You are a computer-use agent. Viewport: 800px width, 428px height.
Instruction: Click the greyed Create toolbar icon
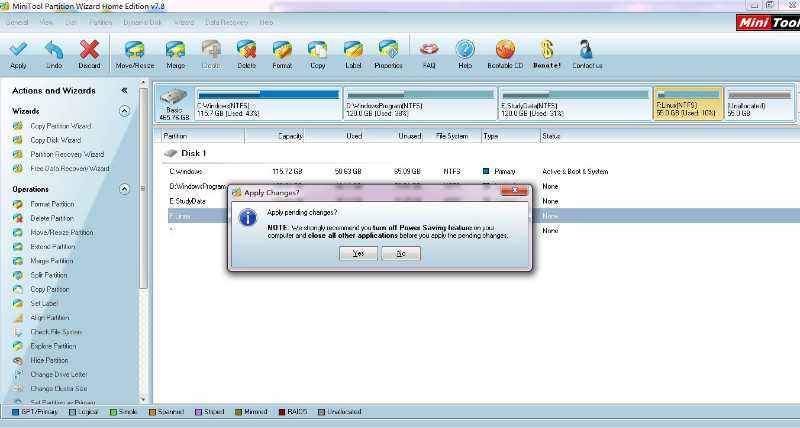[211, 49]
